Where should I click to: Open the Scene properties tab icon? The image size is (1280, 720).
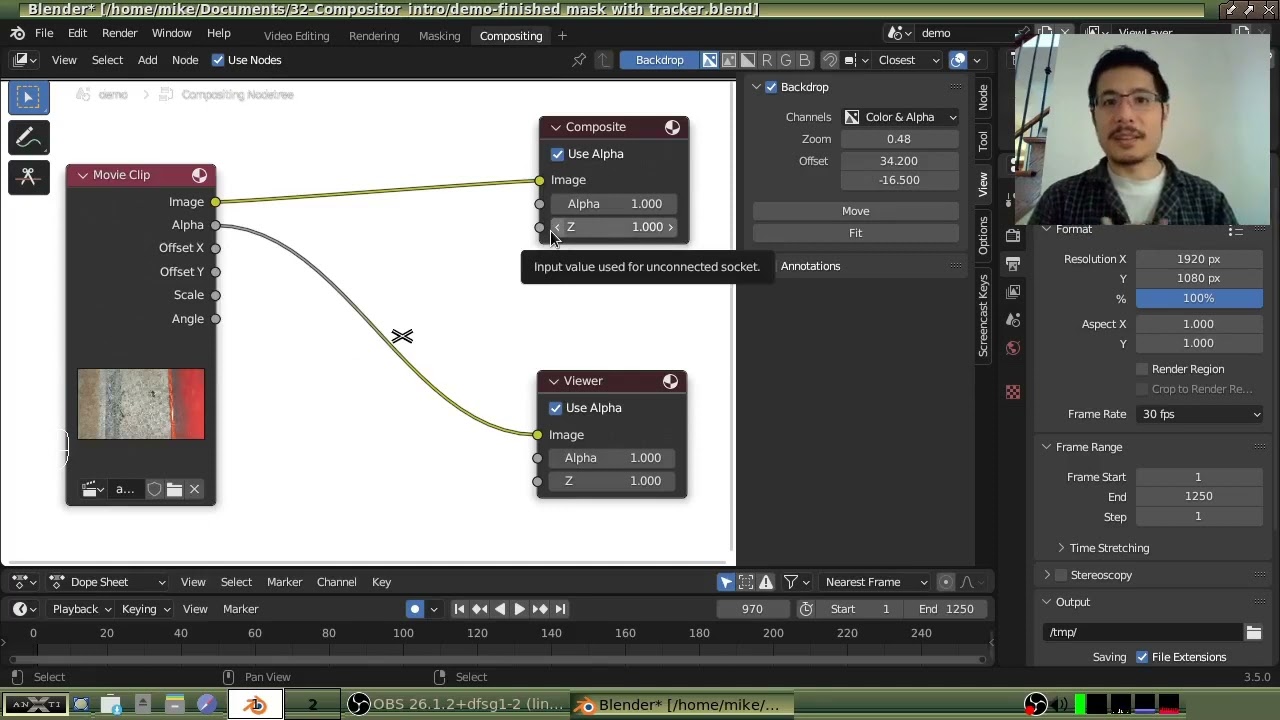[1013, 320]
